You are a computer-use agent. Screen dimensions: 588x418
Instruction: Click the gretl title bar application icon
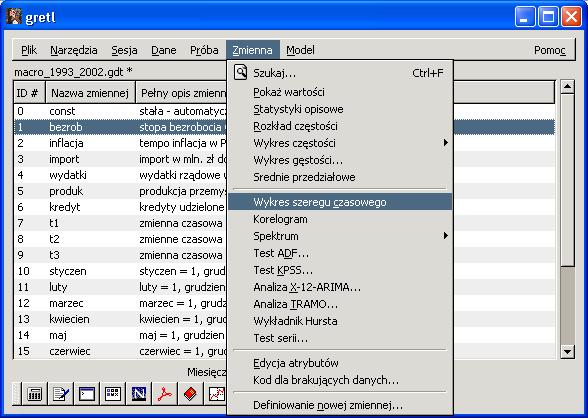tap(14, 17)
